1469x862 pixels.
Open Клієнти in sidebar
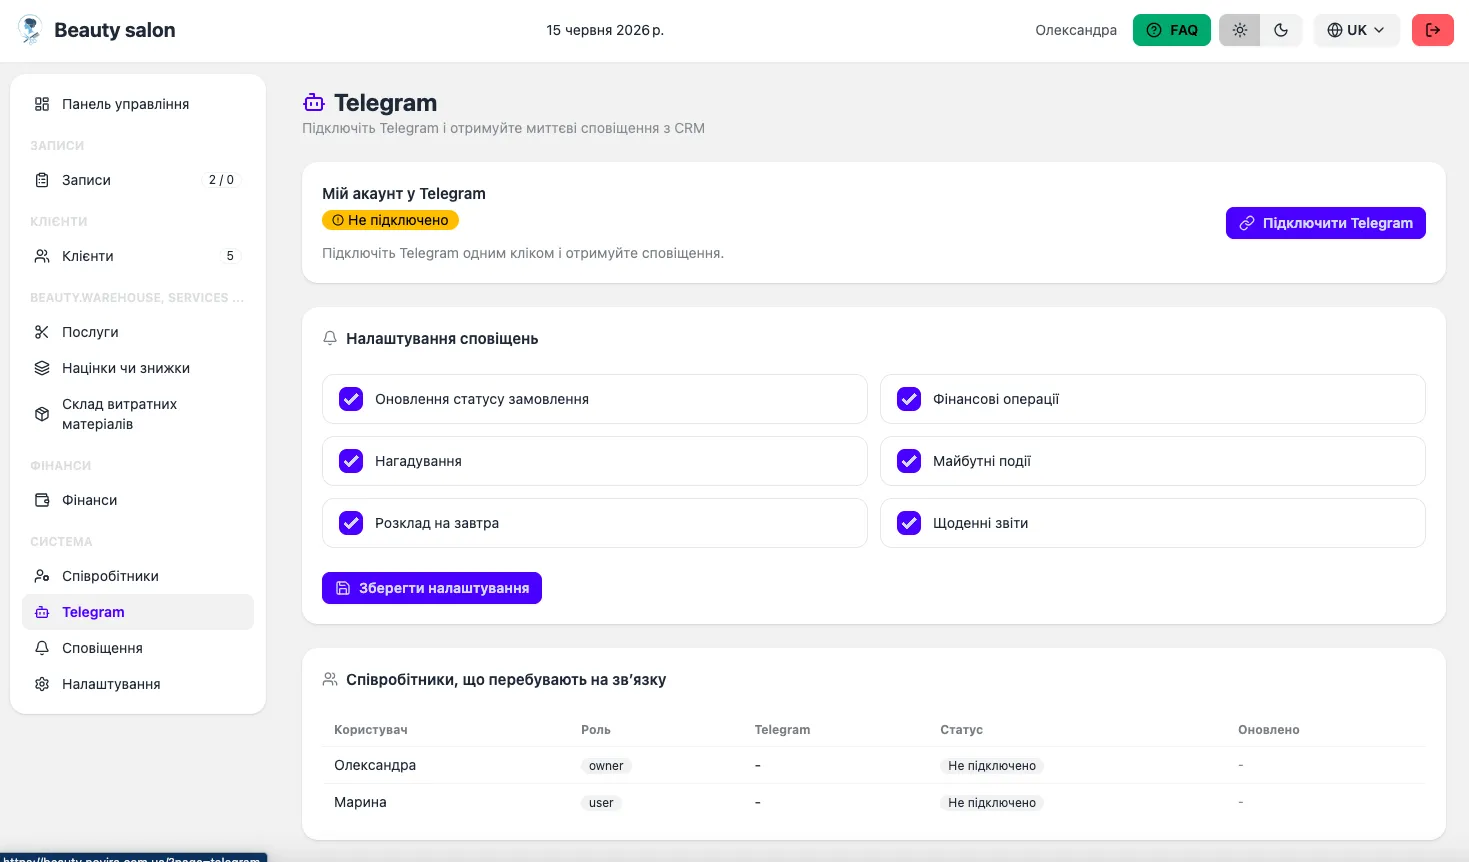pos(138,256)
